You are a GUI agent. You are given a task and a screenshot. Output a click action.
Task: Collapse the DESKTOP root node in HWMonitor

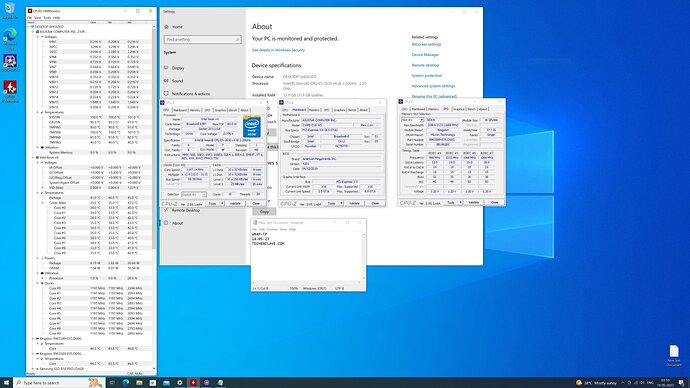[x=29, y=27]
